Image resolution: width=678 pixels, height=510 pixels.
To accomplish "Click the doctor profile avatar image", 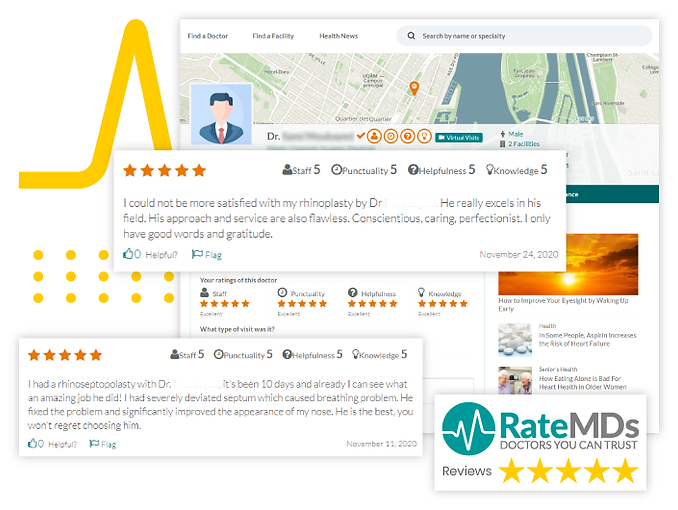I will (x=221, y=114).
